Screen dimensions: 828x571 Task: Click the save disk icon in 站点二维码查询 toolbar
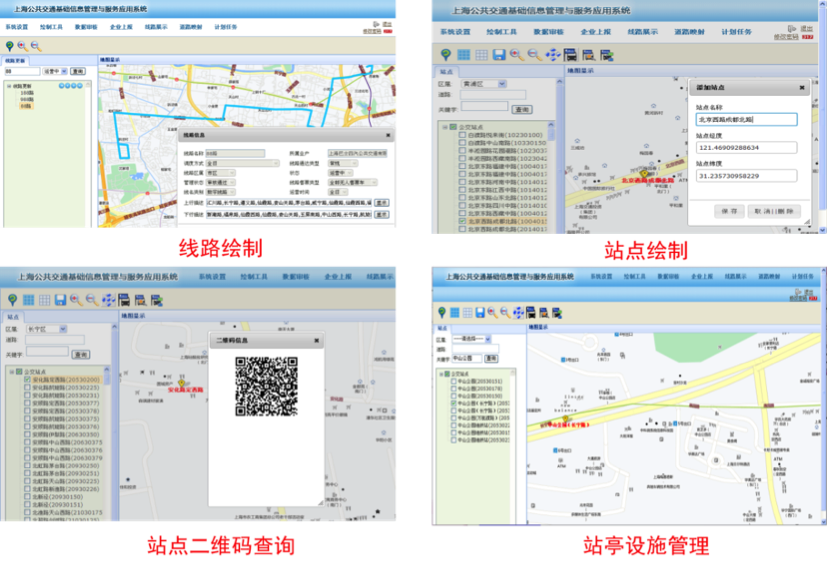point(60,301)
